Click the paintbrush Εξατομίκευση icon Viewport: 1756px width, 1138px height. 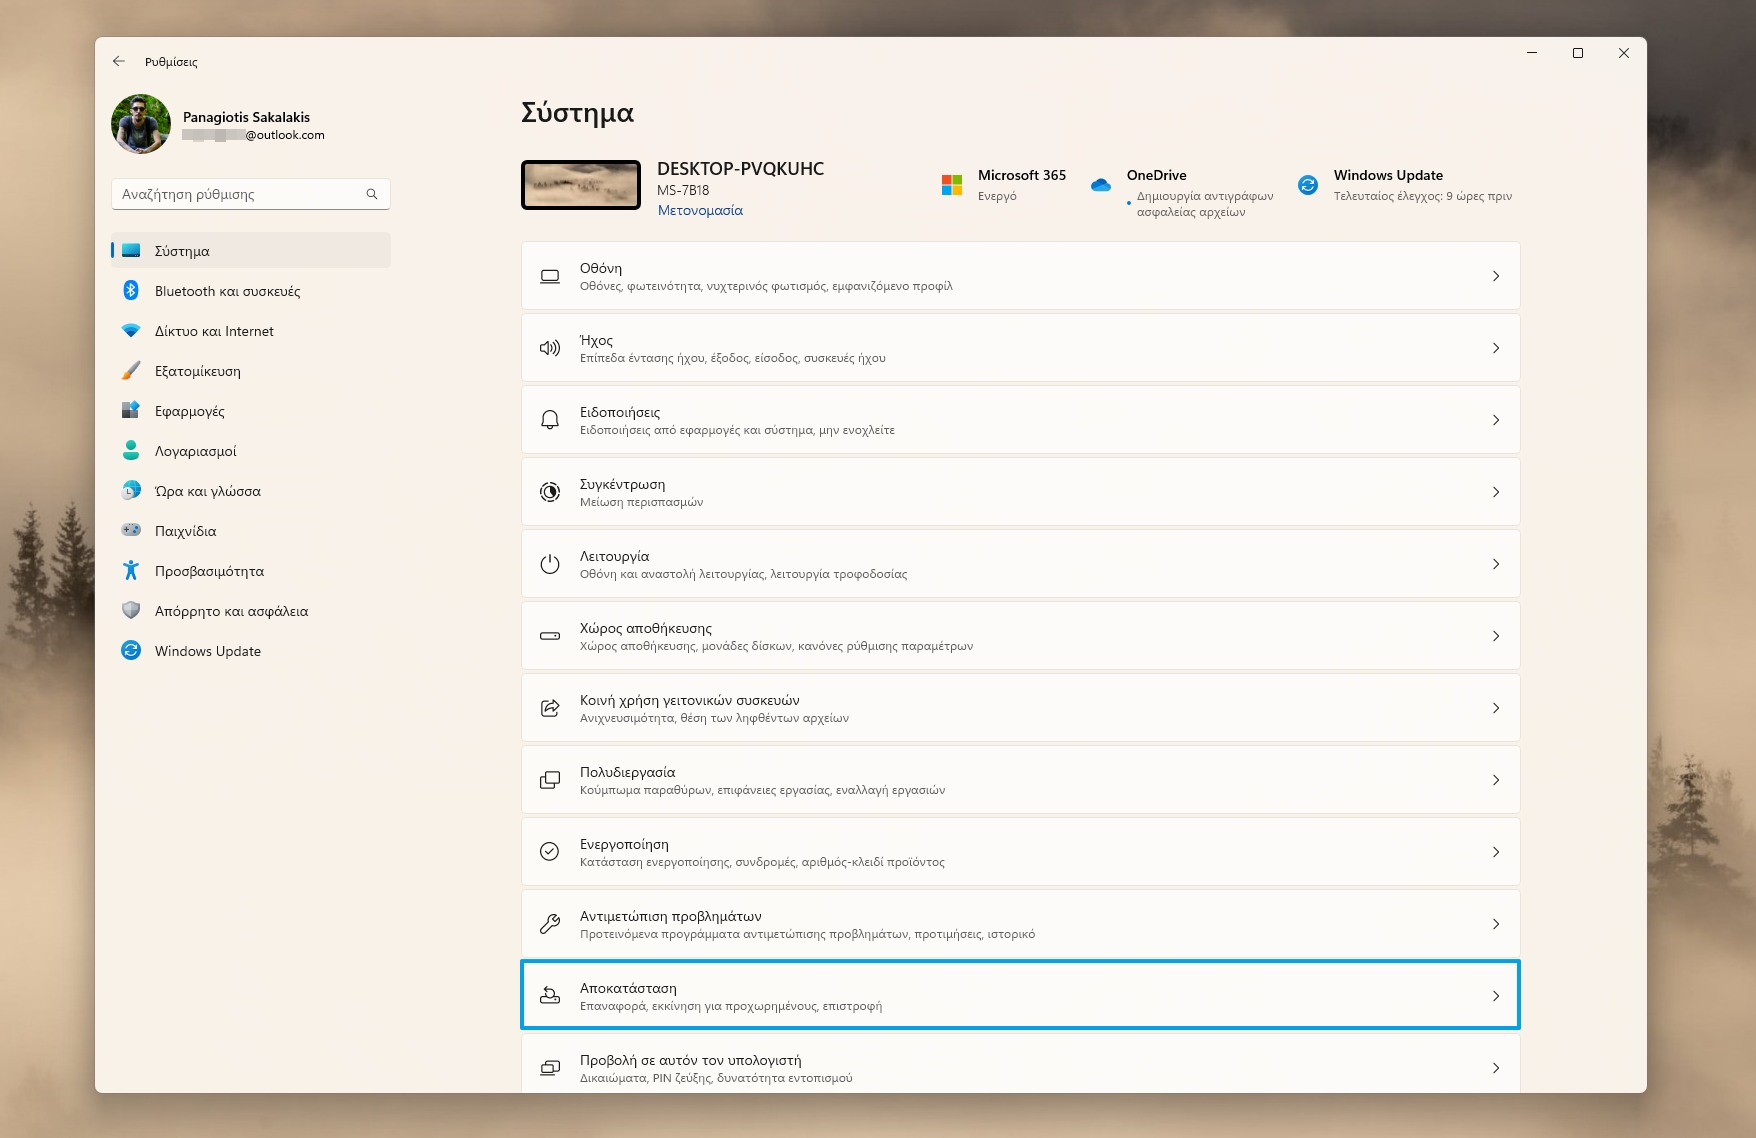coord(131,371)
